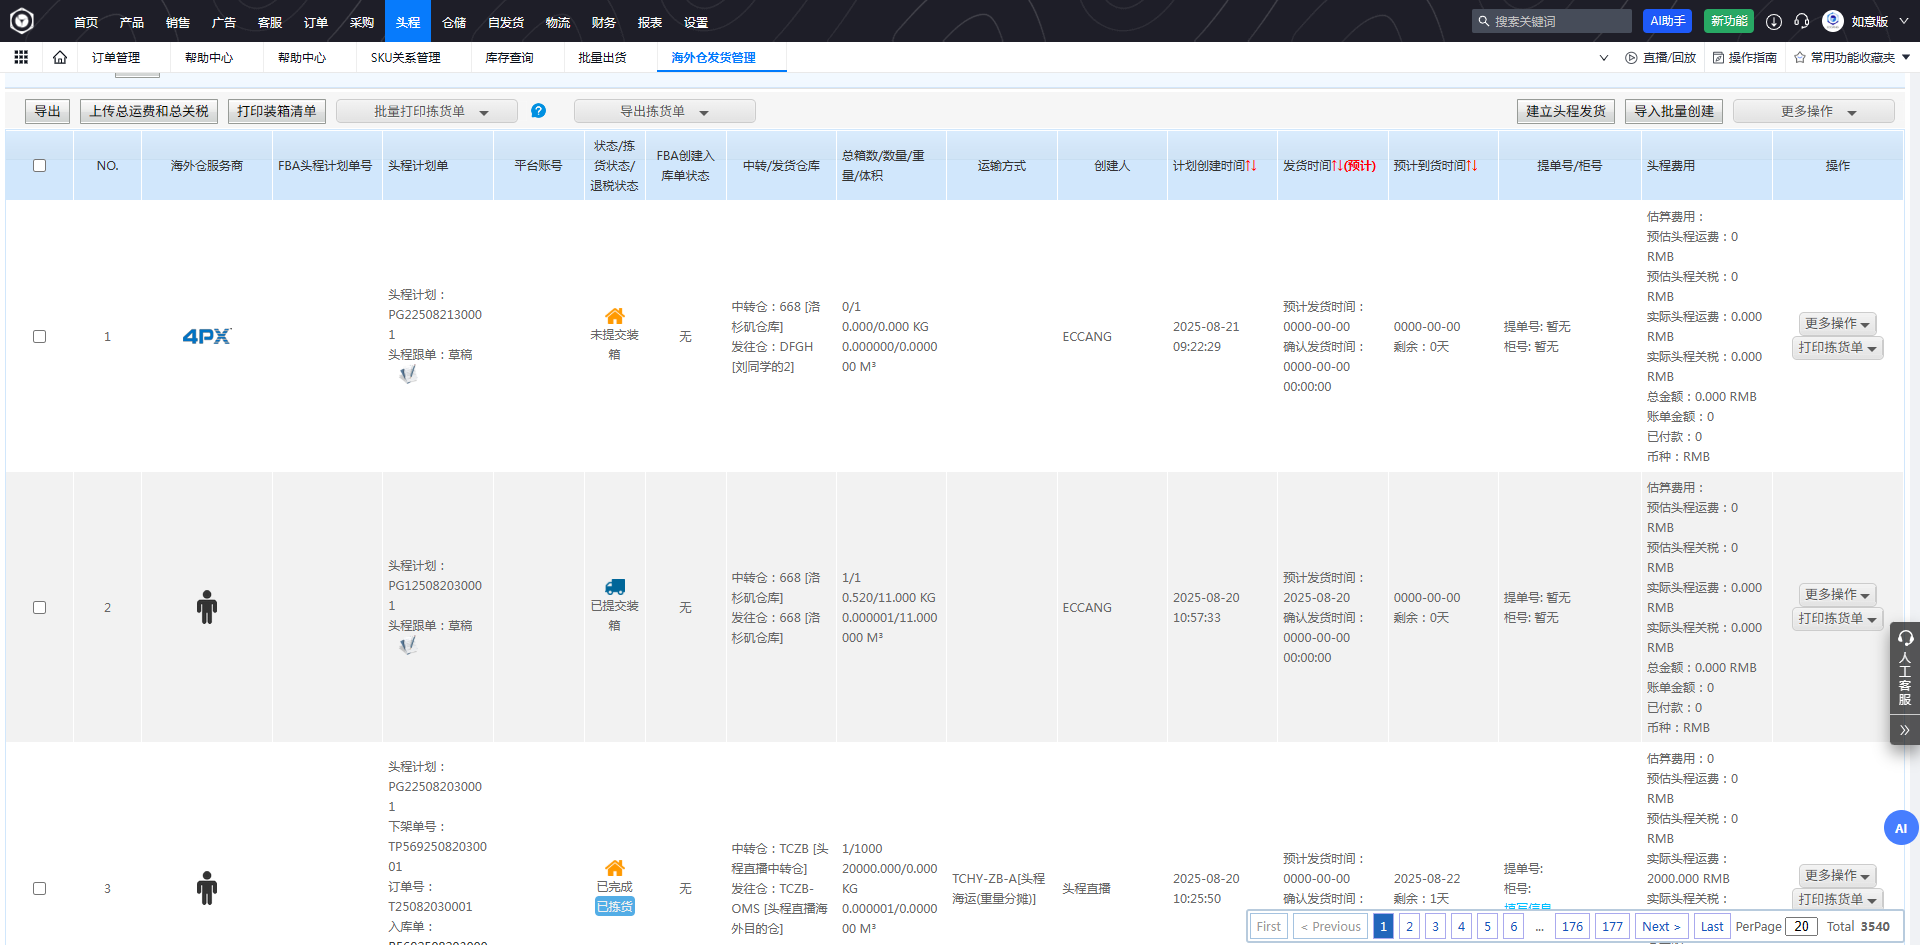Open the 仓储 top menu

[454, 22]
